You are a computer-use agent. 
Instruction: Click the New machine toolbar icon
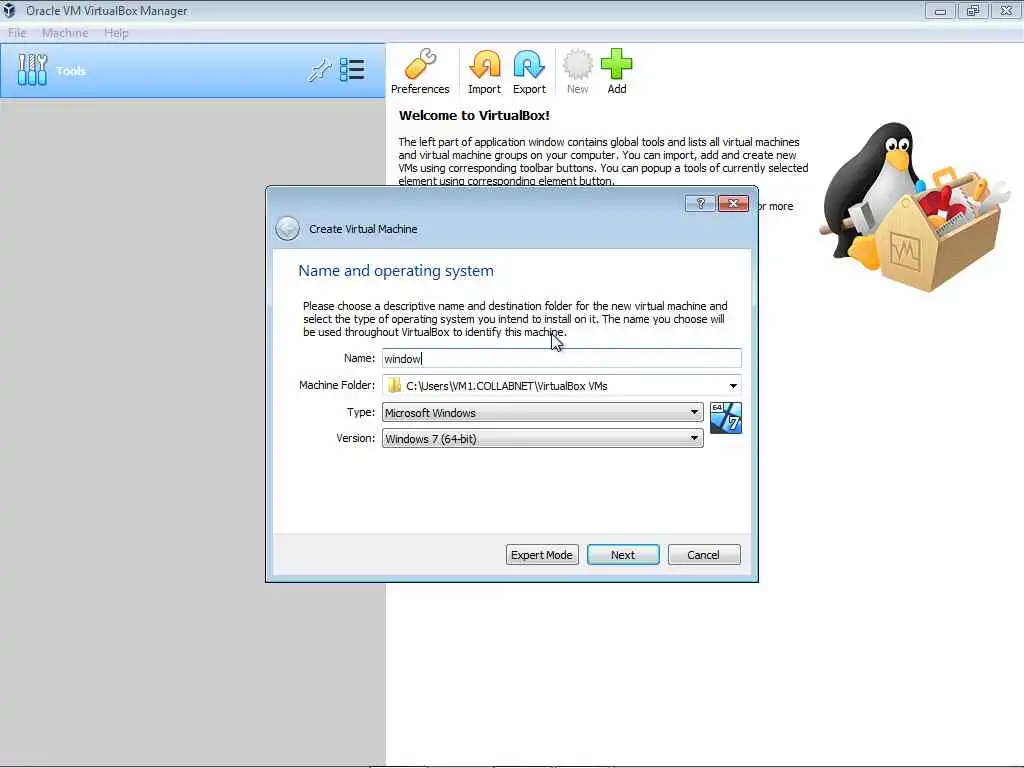577,72
